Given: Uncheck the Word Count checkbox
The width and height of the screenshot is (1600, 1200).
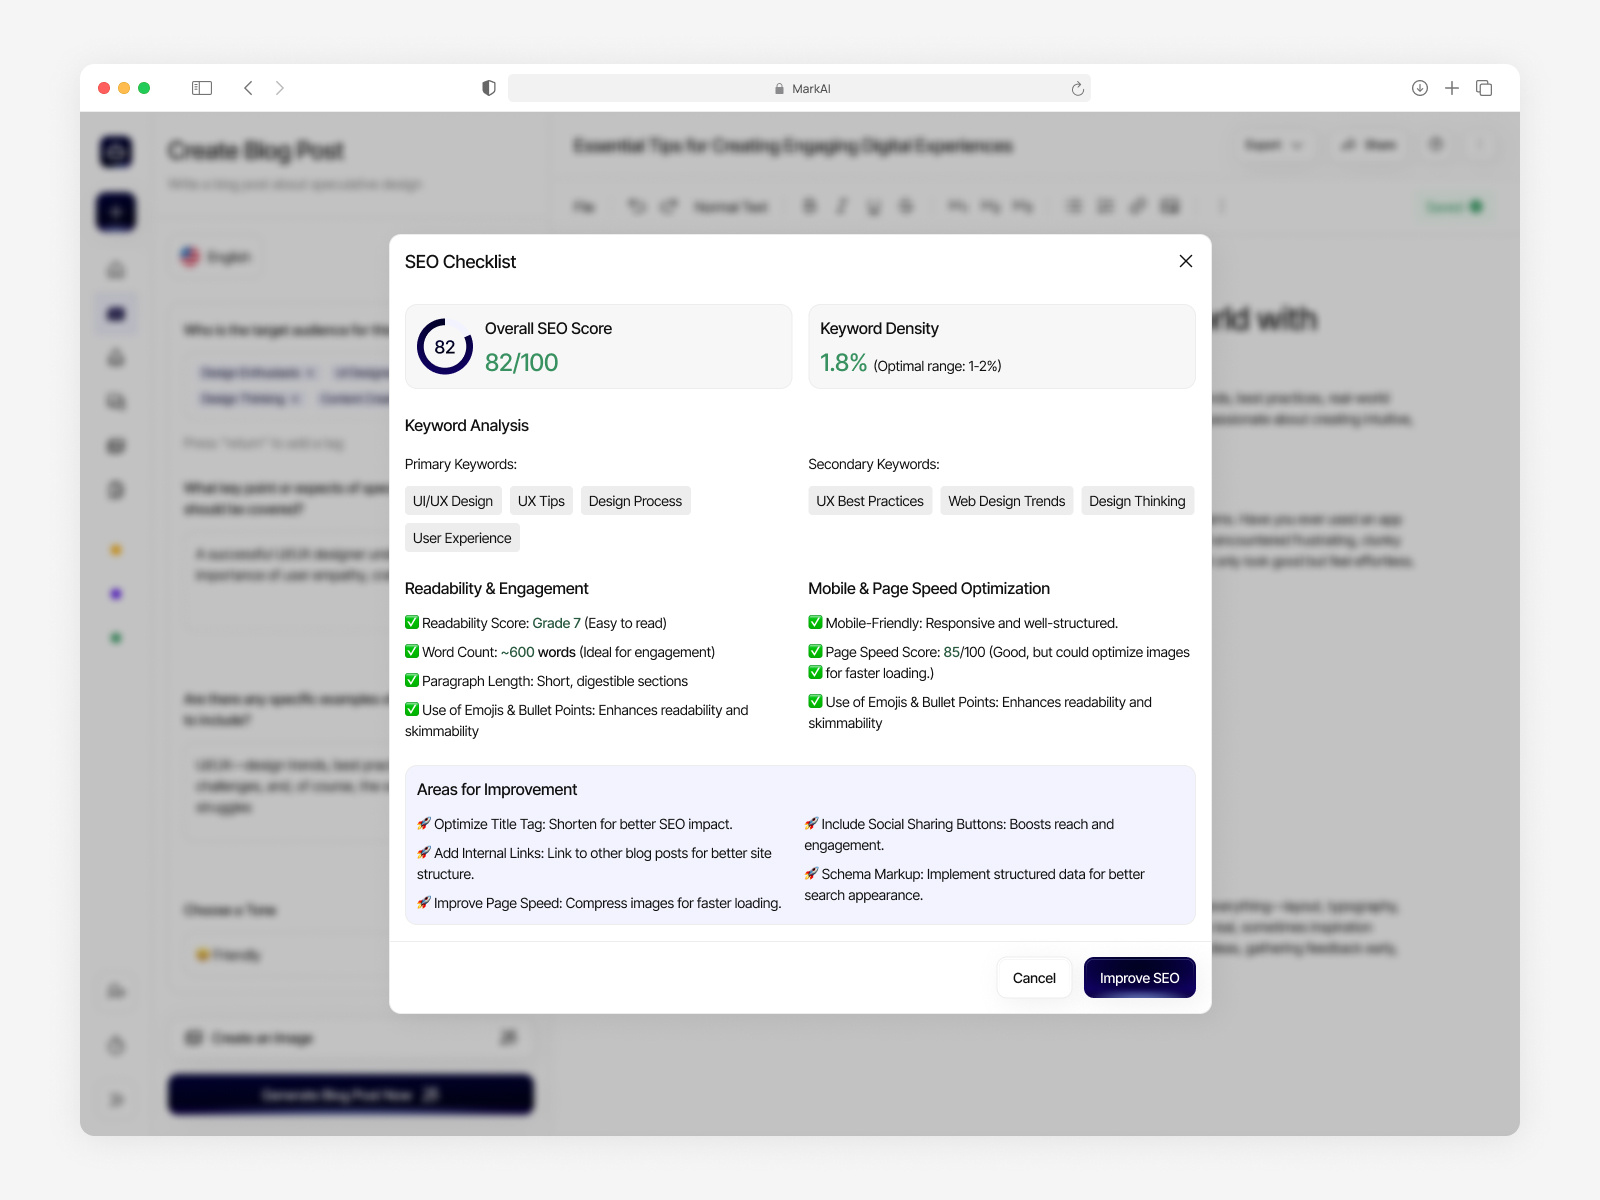Looking at the screenshot, I should 412,651.
